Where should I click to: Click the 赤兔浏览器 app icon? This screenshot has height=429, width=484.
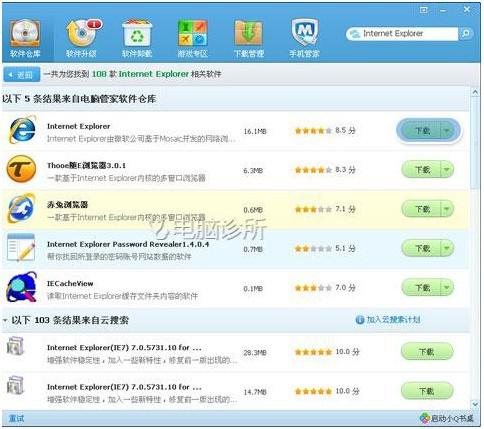point(21,208)
